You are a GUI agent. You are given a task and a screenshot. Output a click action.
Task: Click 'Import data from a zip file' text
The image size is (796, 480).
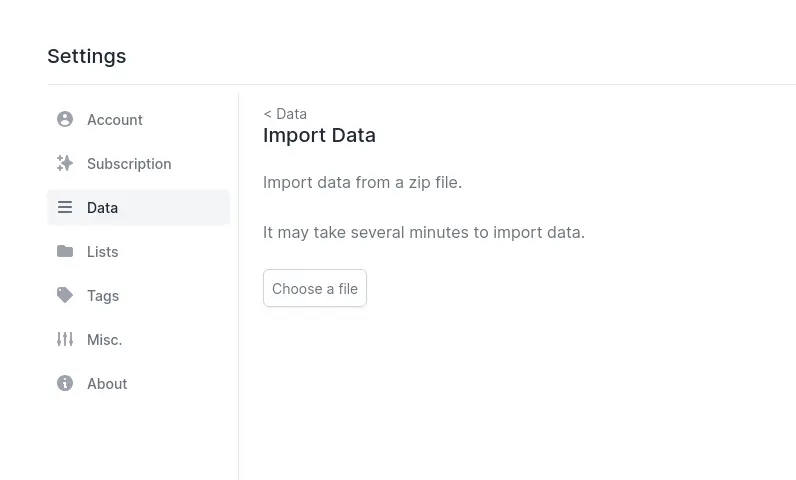pos(362,183)
